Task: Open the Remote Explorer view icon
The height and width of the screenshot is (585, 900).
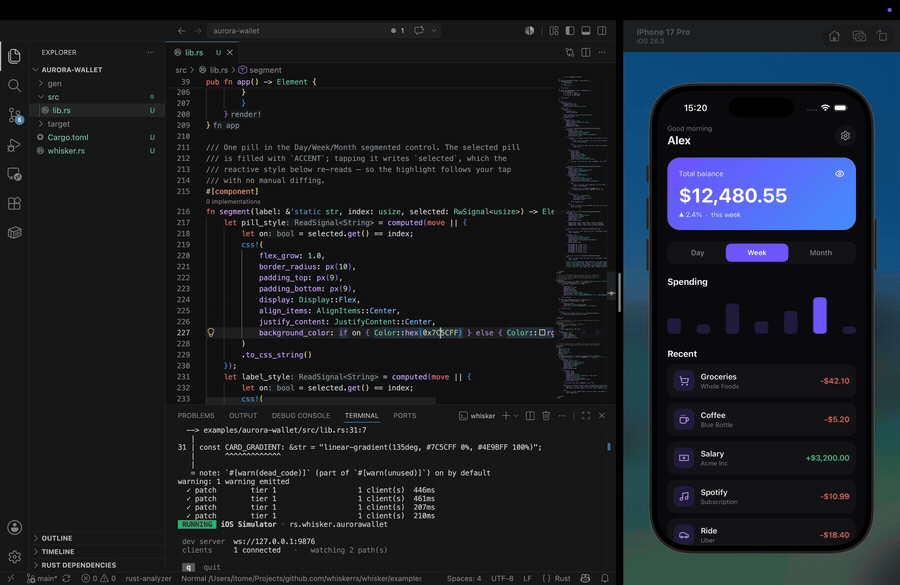Action: (14, 174)
